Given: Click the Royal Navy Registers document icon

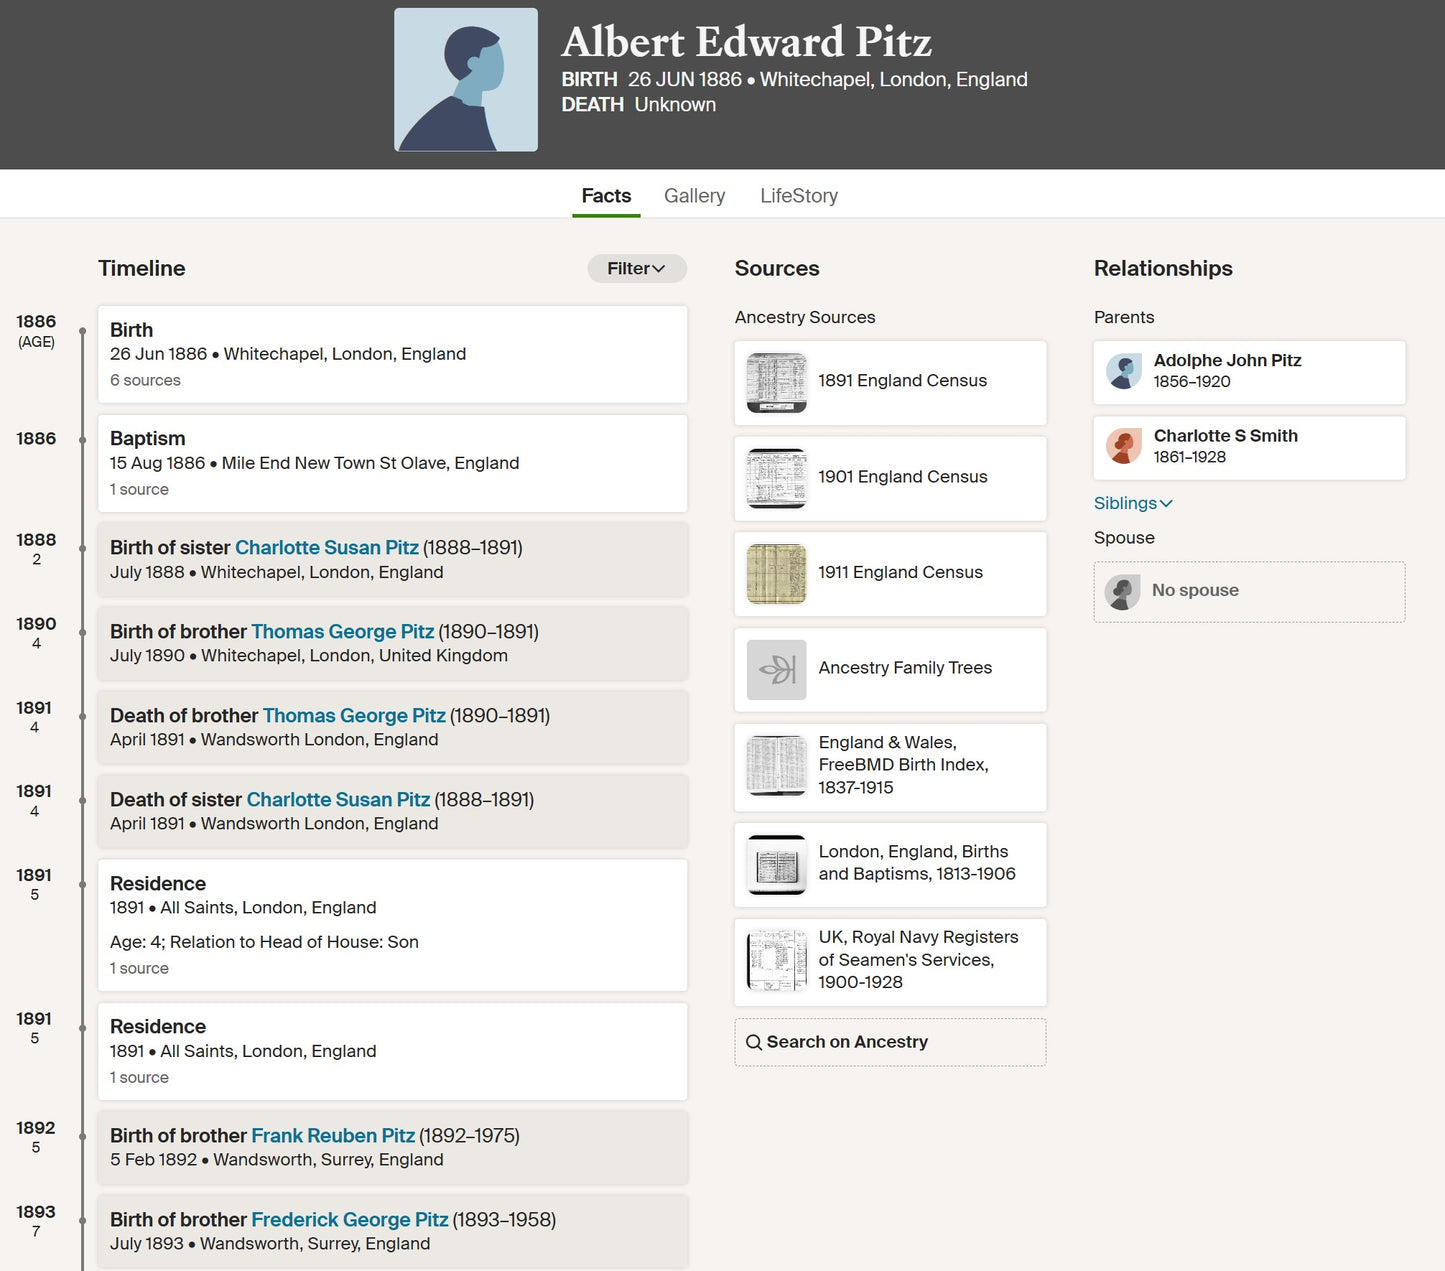Looking at the screenshot, I should (776, 960).
